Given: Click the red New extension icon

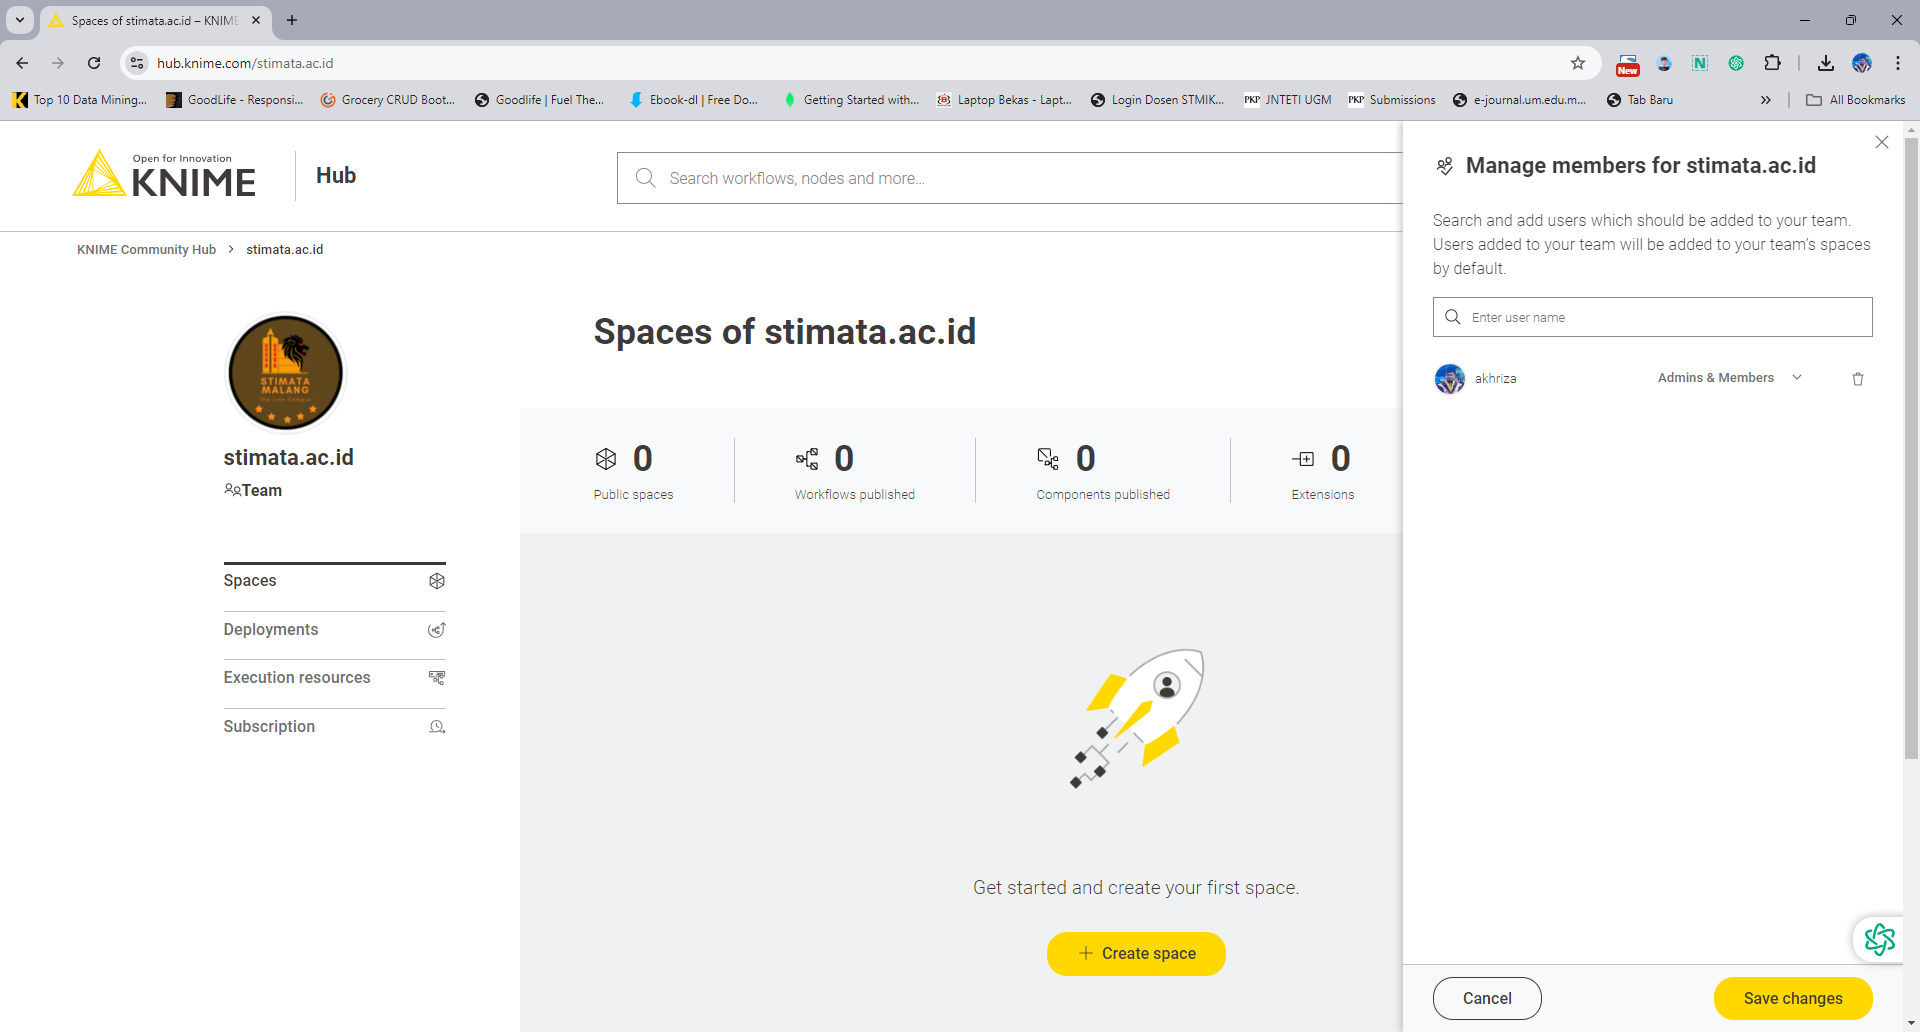Looking at the screenshot, I should (1628, 65).
